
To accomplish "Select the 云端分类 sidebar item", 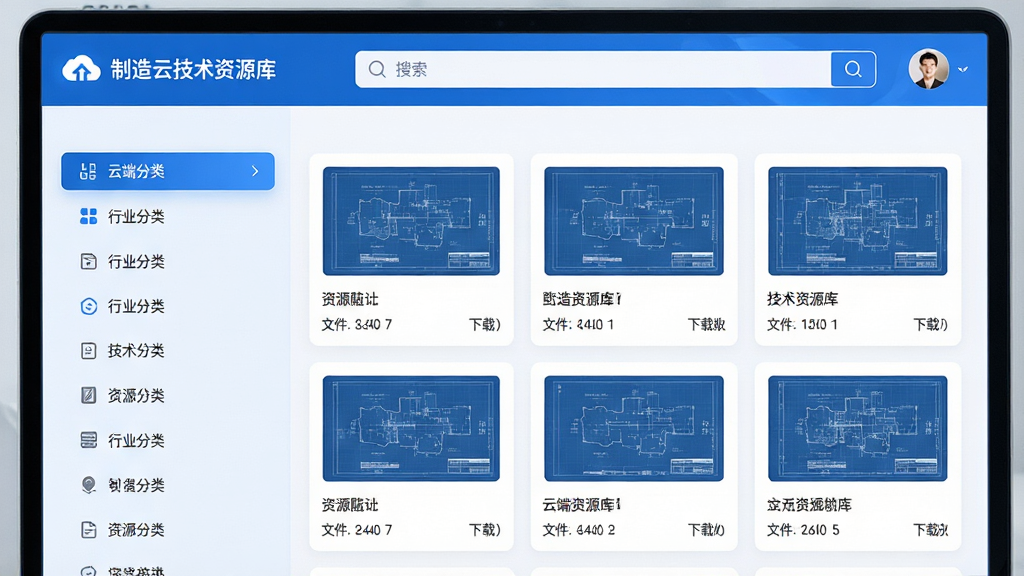I will click(168, 171).
